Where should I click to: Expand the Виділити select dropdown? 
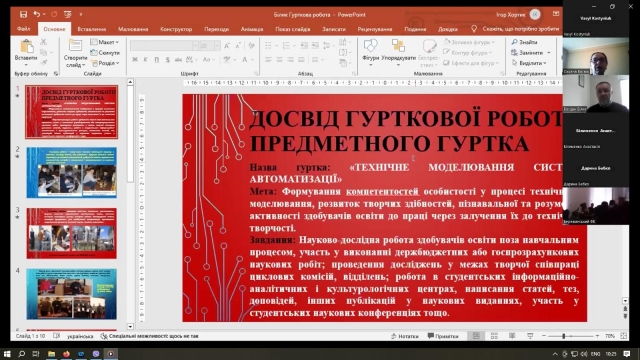tap(529, 63)
